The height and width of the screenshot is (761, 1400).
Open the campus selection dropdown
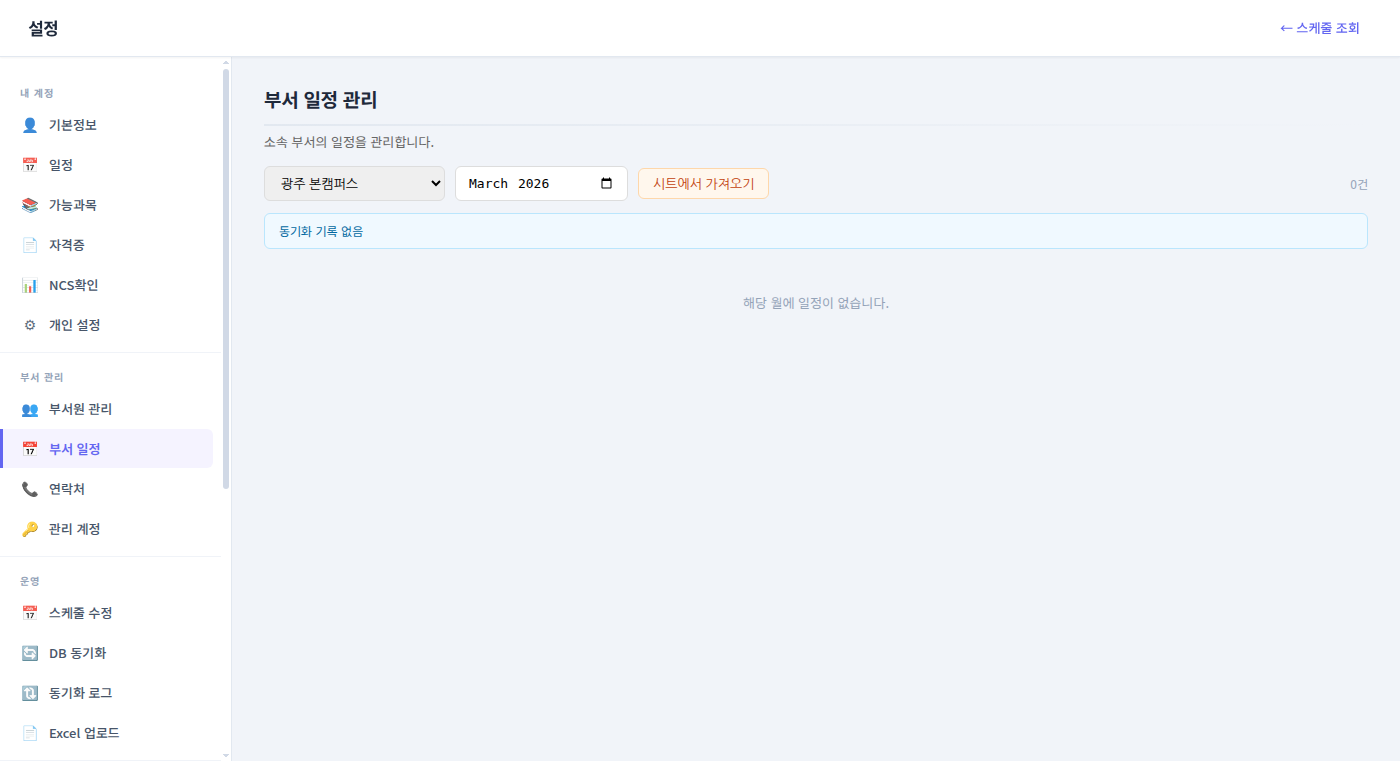click(354, 183)
